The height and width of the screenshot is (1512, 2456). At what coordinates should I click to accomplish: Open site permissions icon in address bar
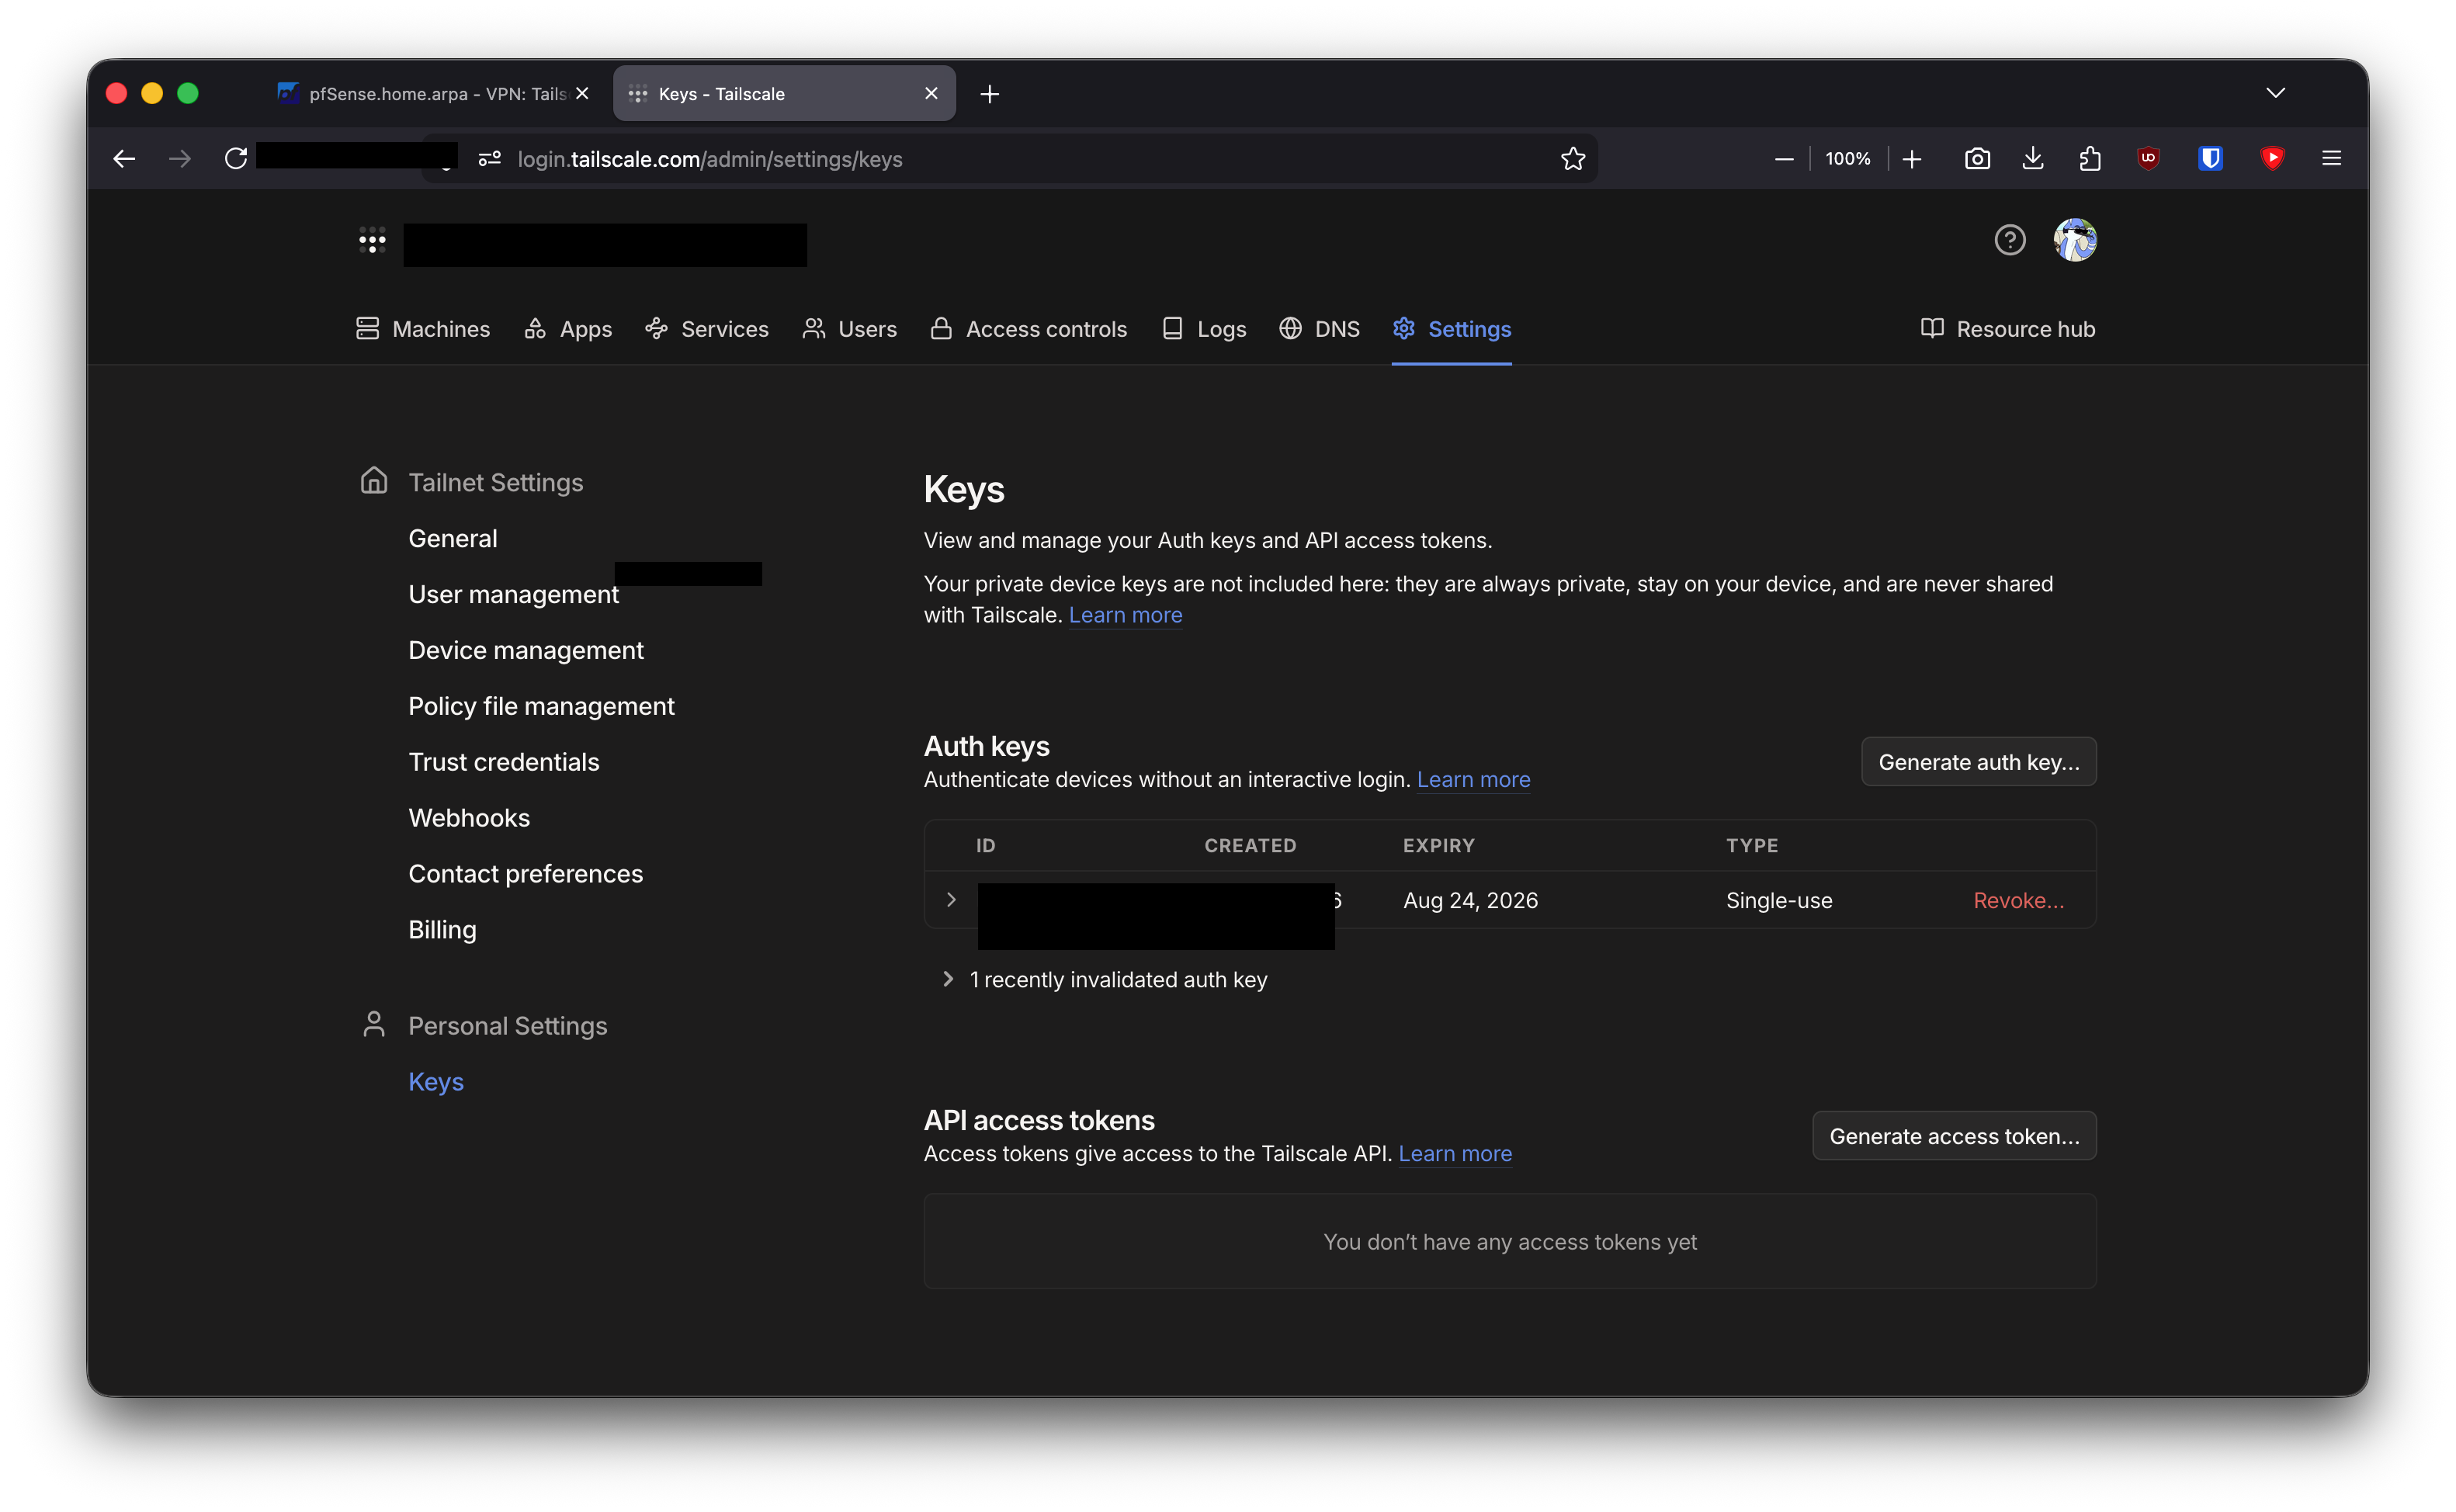click(489, 159)
